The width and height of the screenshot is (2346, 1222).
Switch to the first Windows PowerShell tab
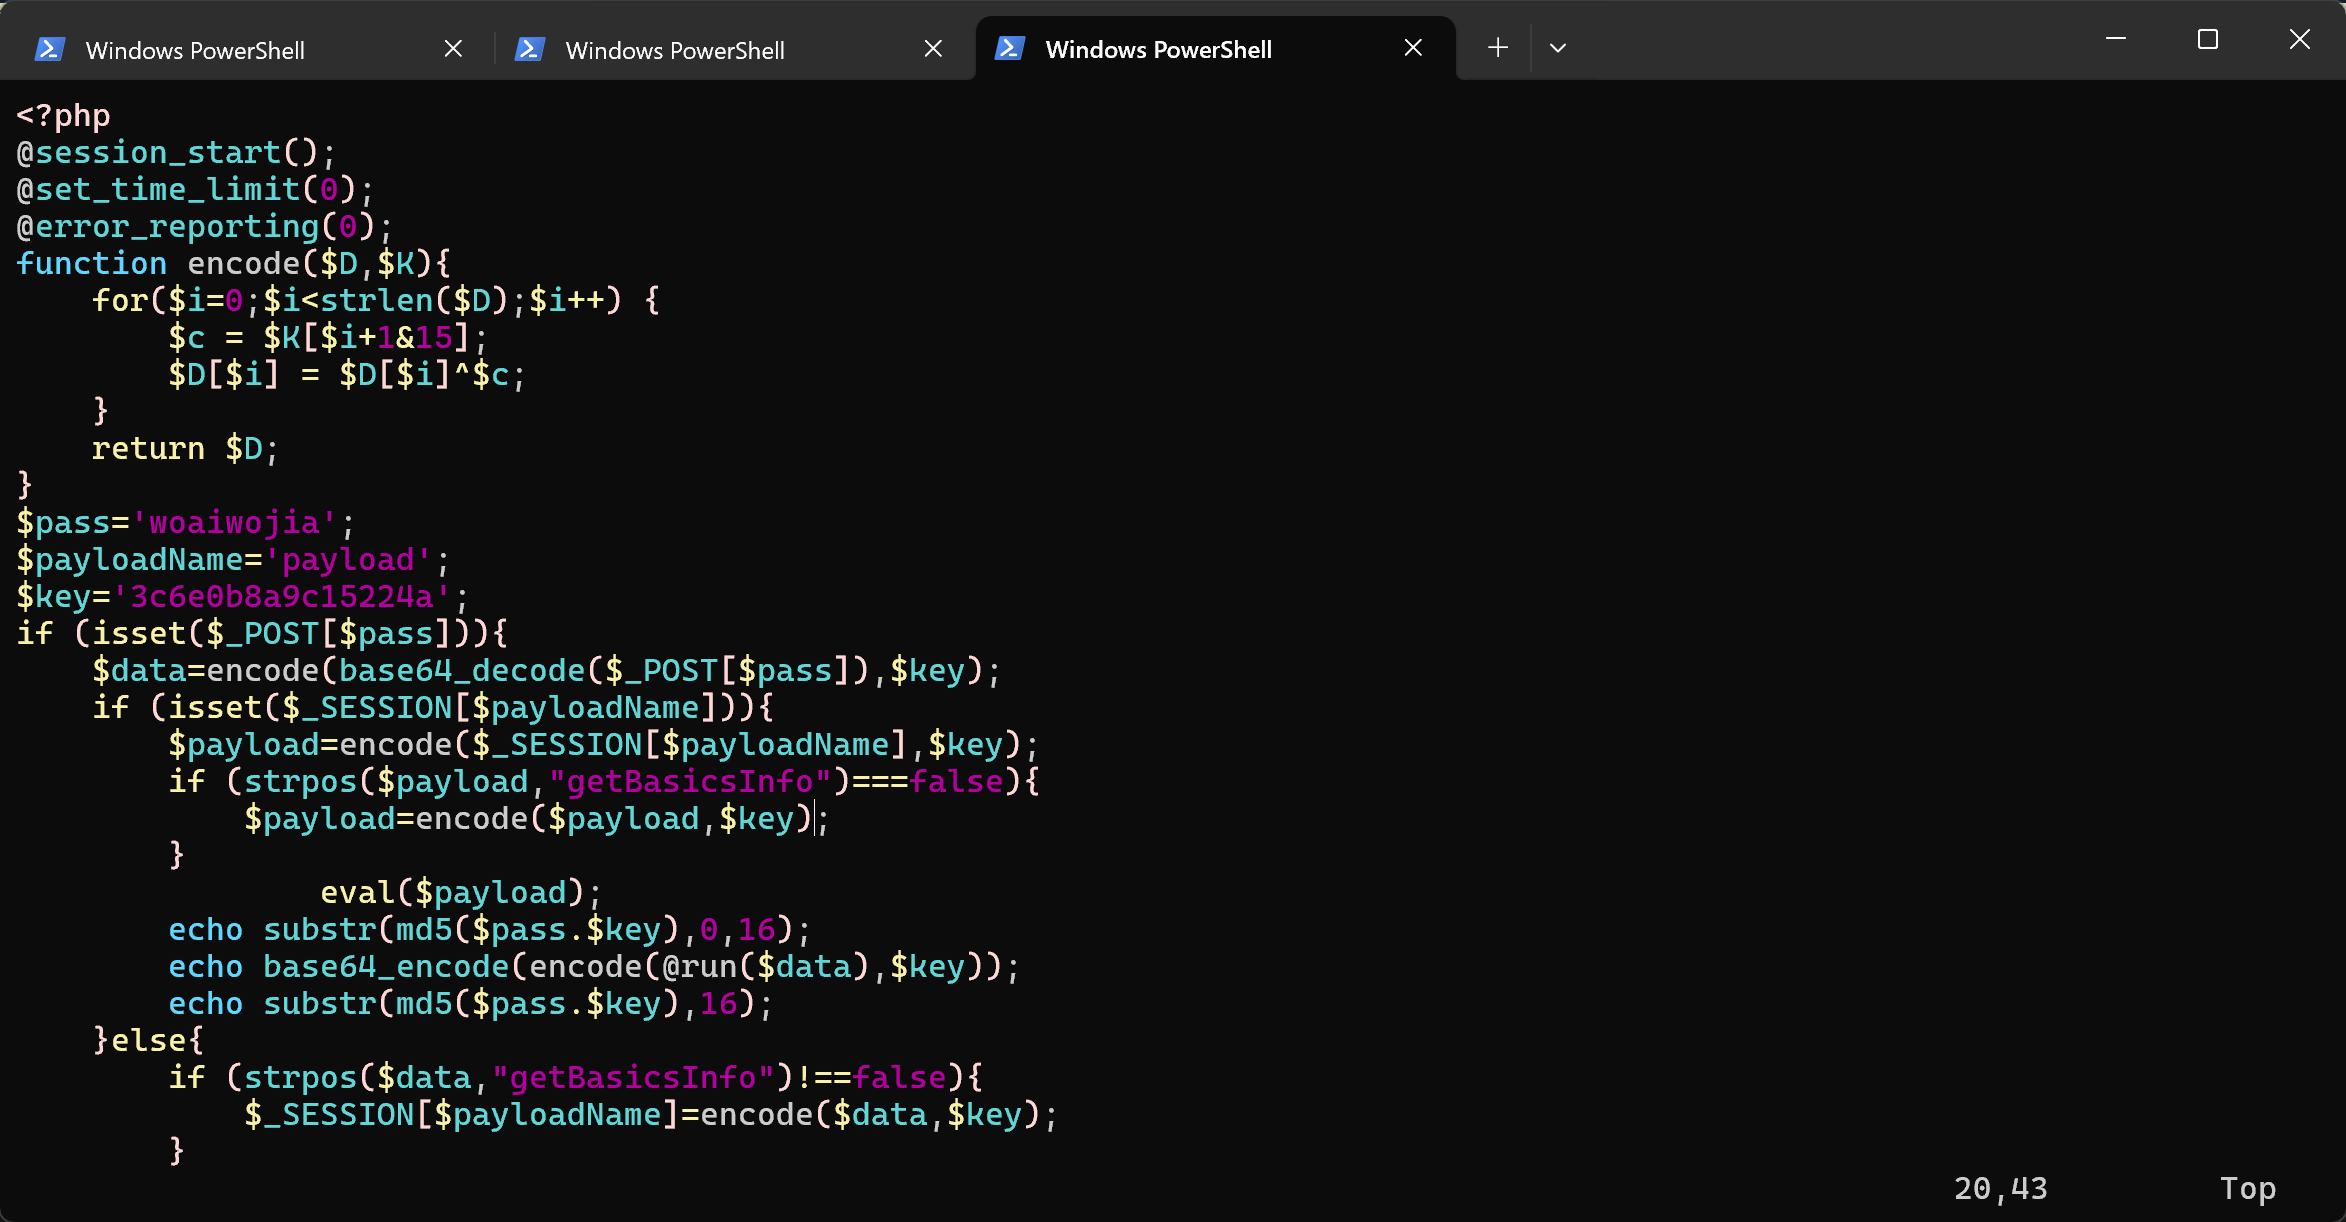click(x=195, y=50)
